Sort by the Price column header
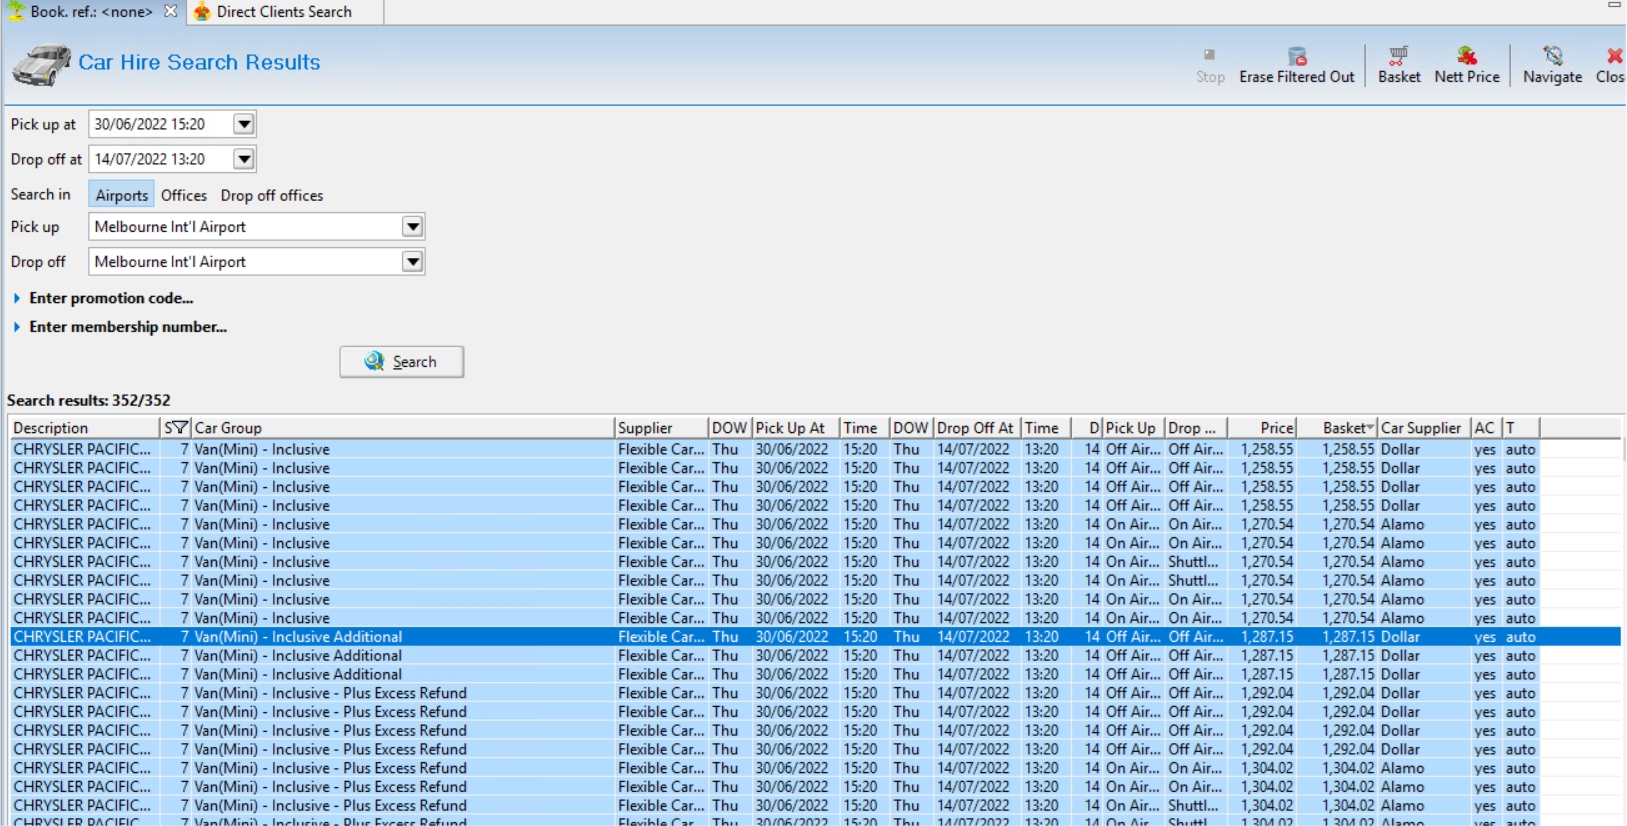This screenshot has width=1627, height=826. tap(1262, 428)
